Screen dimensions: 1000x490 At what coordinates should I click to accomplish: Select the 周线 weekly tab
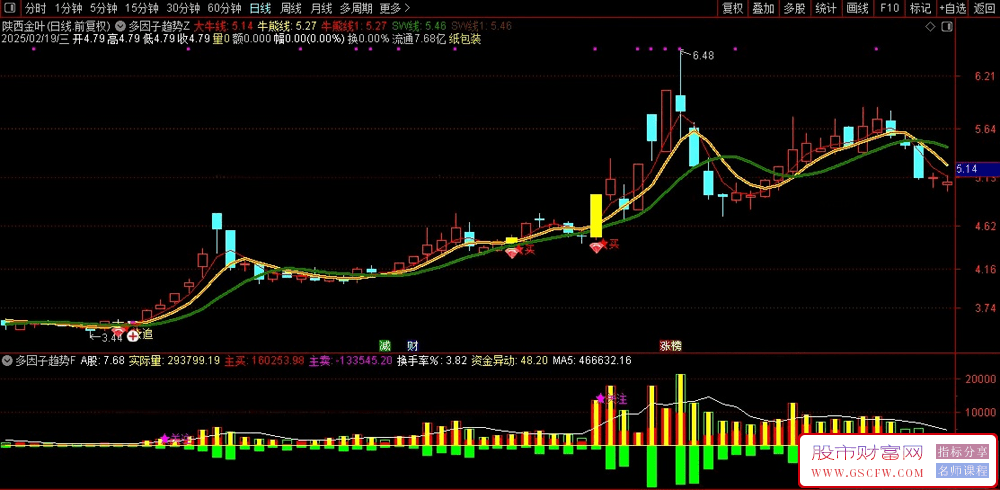291,8
